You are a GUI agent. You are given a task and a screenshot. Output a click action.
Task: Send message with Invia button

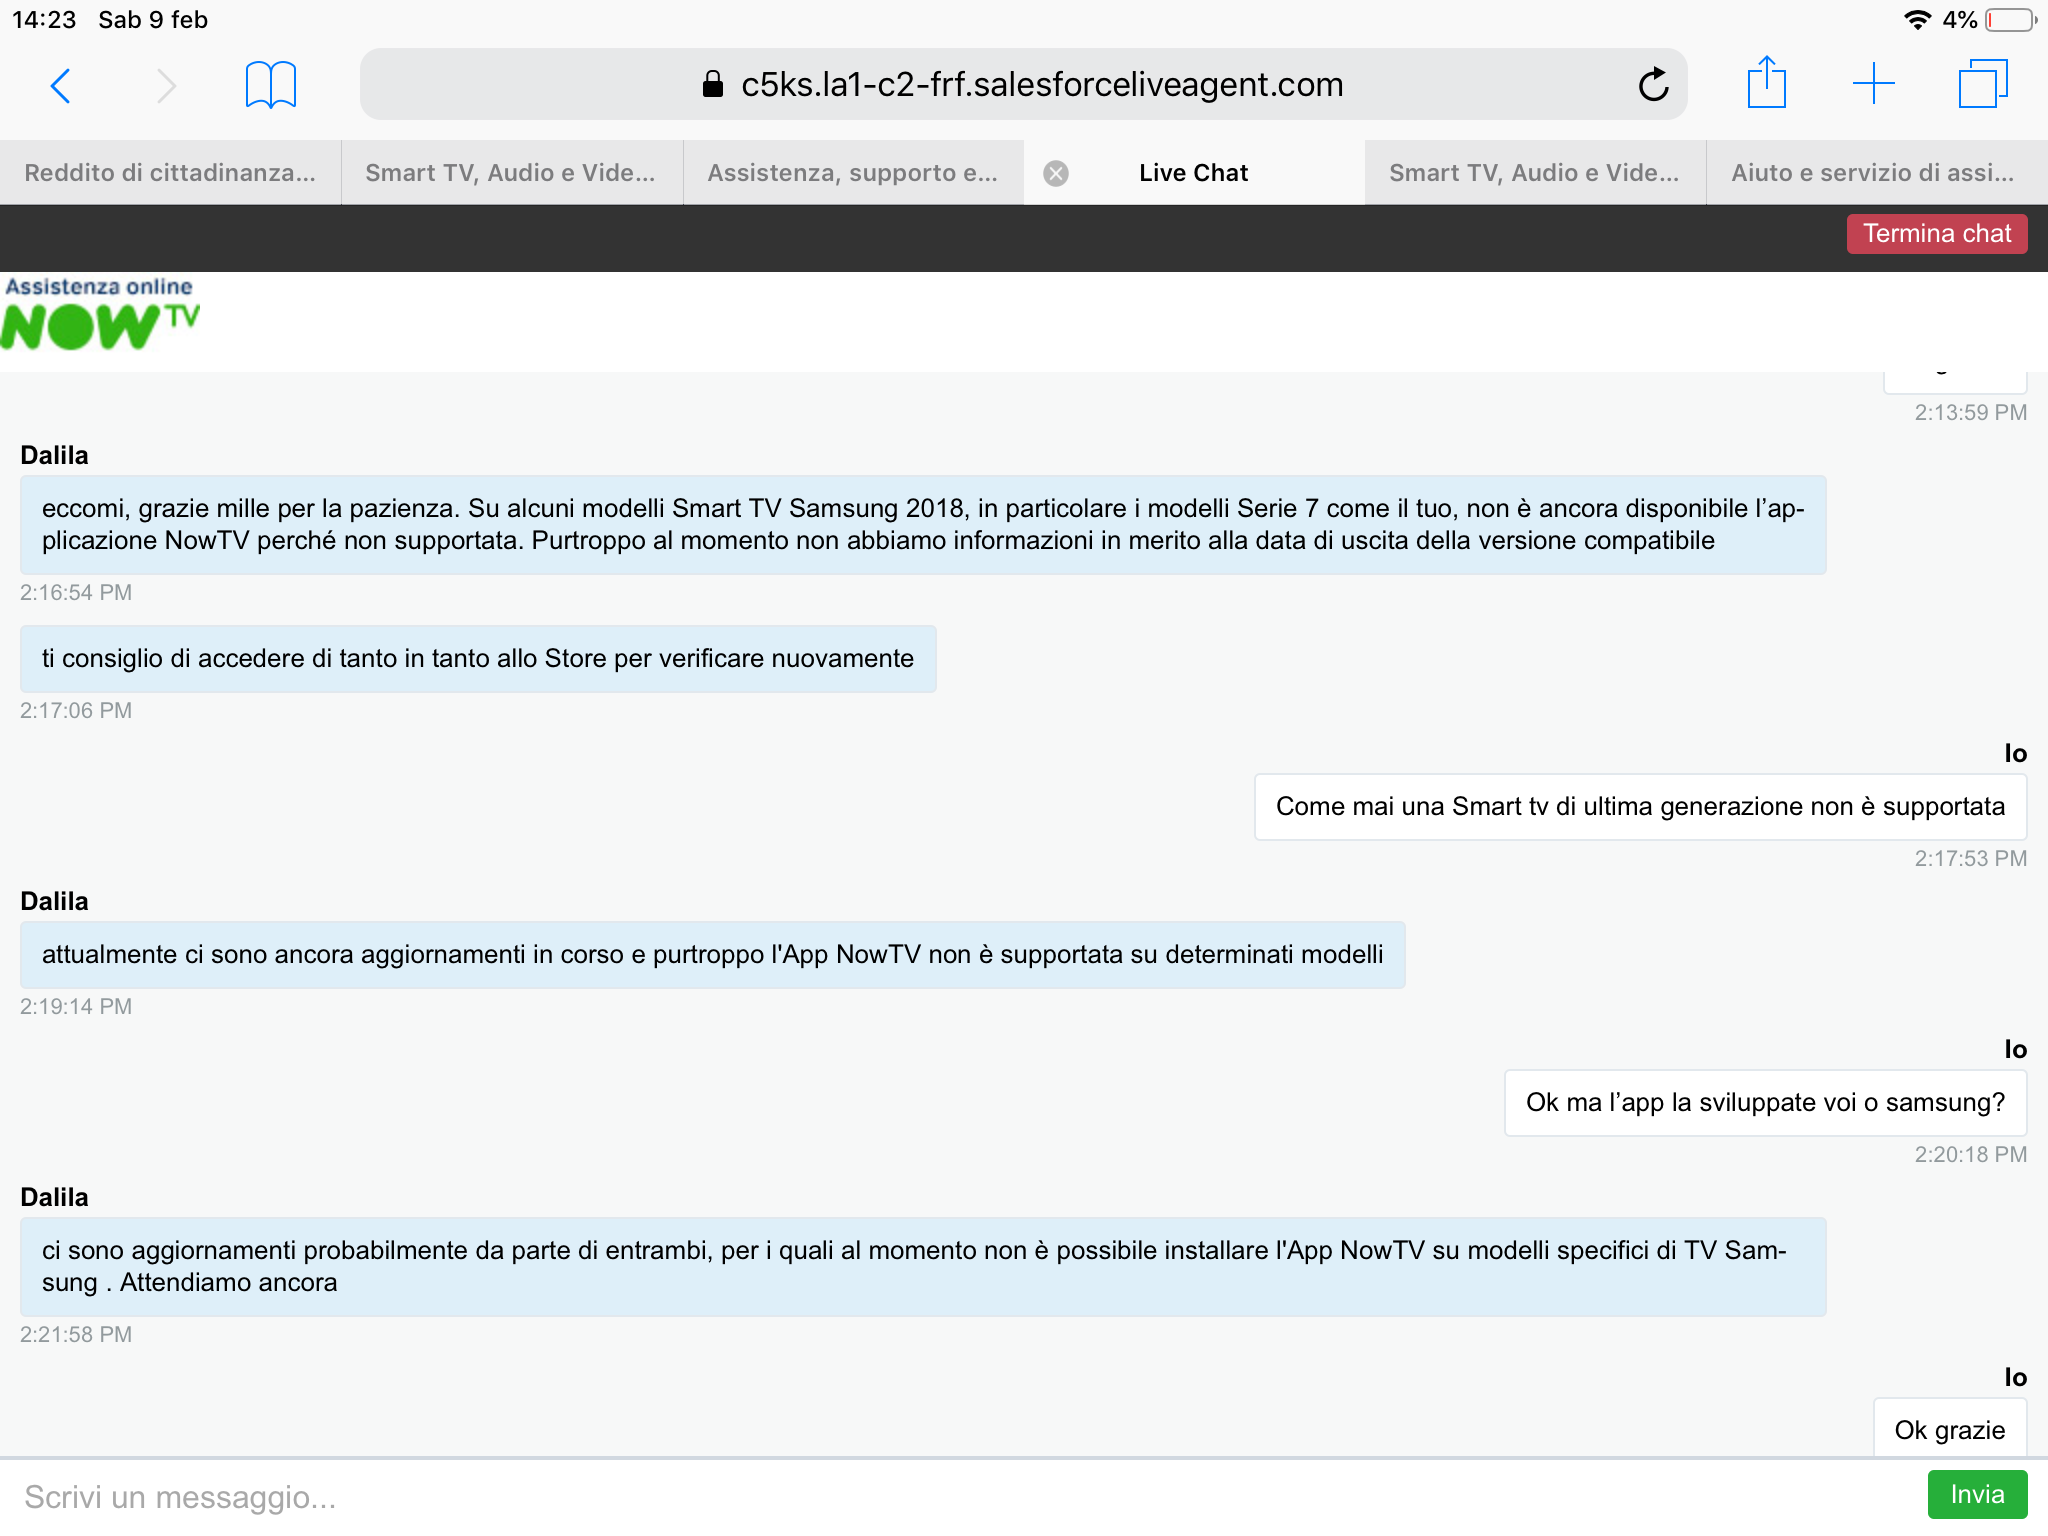click(1977, 1494)
